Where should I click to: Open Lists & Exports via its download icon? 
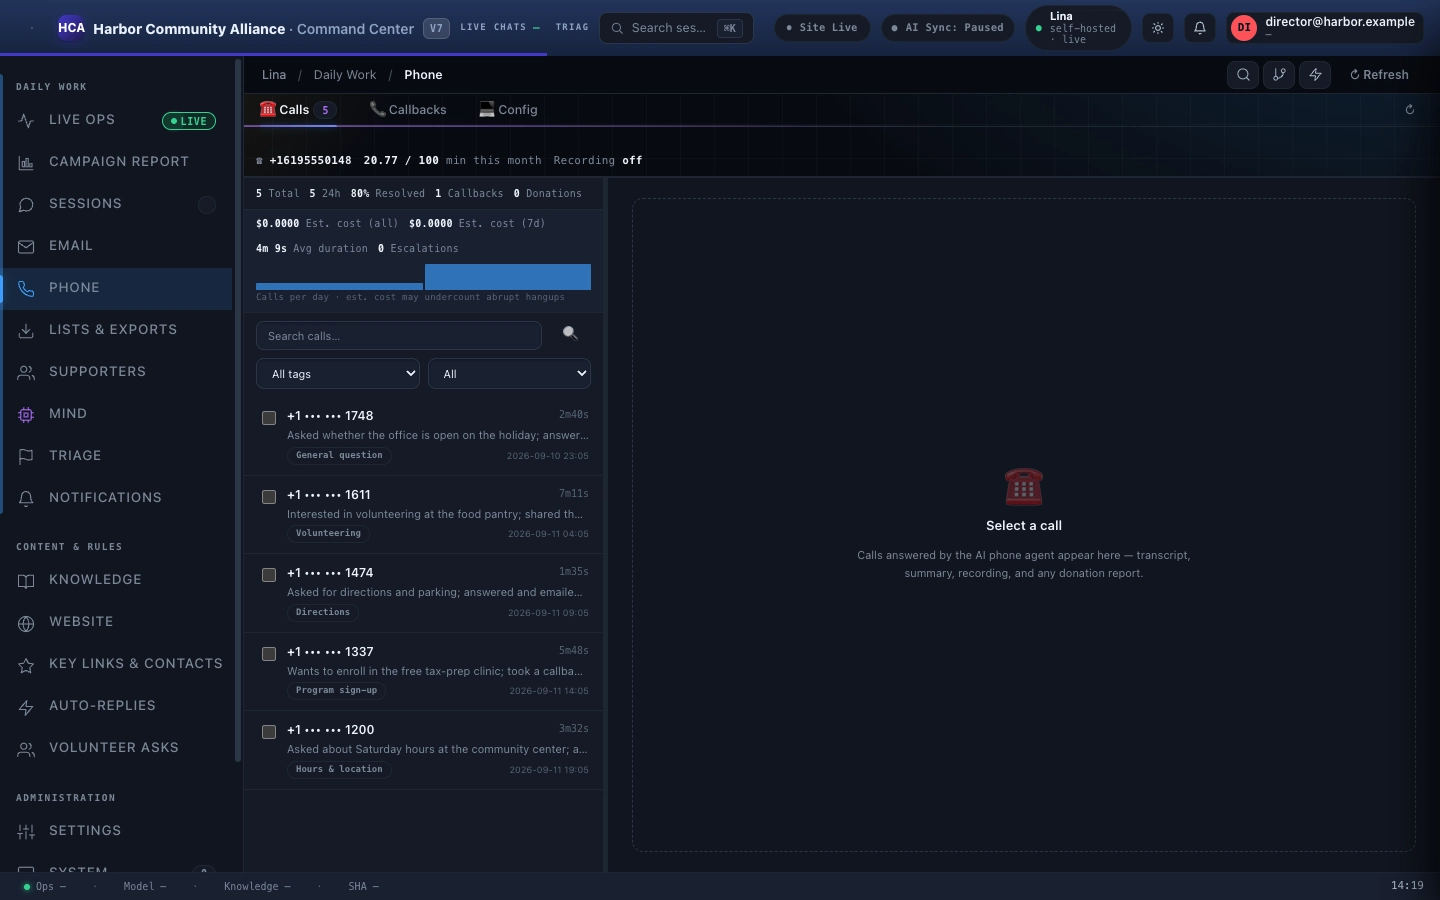[26, 330]
